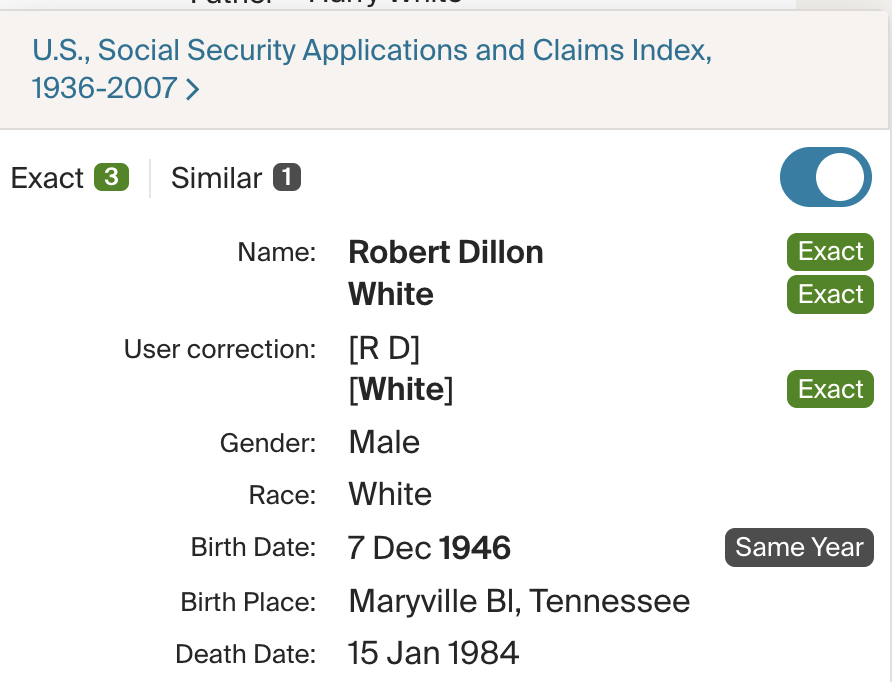Screen dimensions: 892x682
Task: Click the death date 15 Jan 1984
Action: click(x=433, y=654)
